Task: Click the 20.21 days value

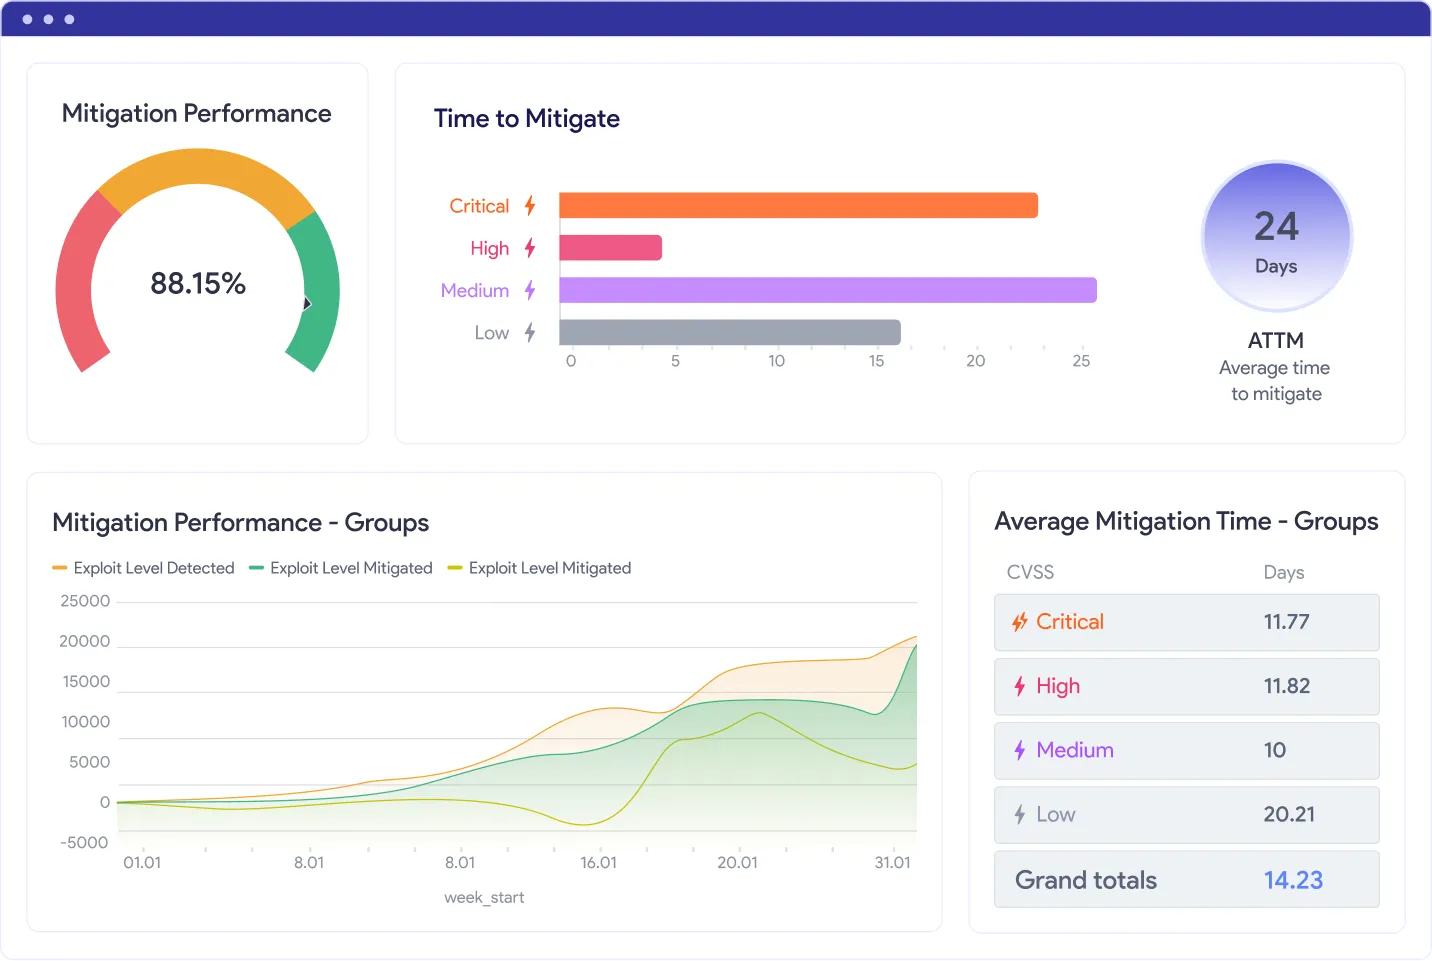Action: [x=1289, y=814]
